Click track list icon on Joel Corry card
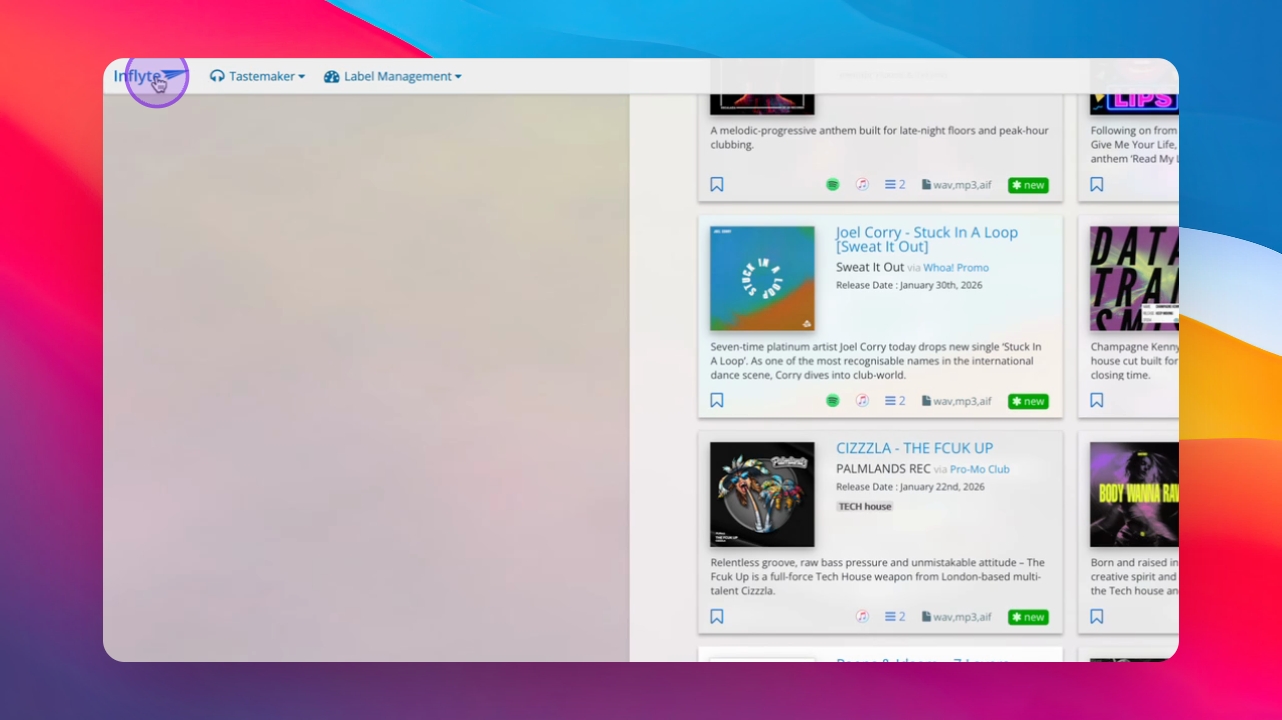Screen dimensions: 1282x720 (x=895, y=401)
